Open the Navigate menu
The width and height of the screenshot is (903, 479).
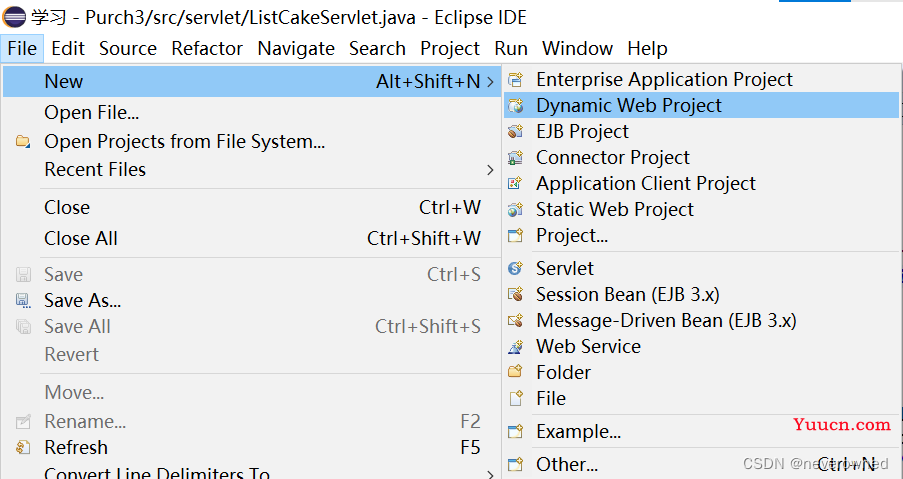pyautogui.click(x=296, y=48)
